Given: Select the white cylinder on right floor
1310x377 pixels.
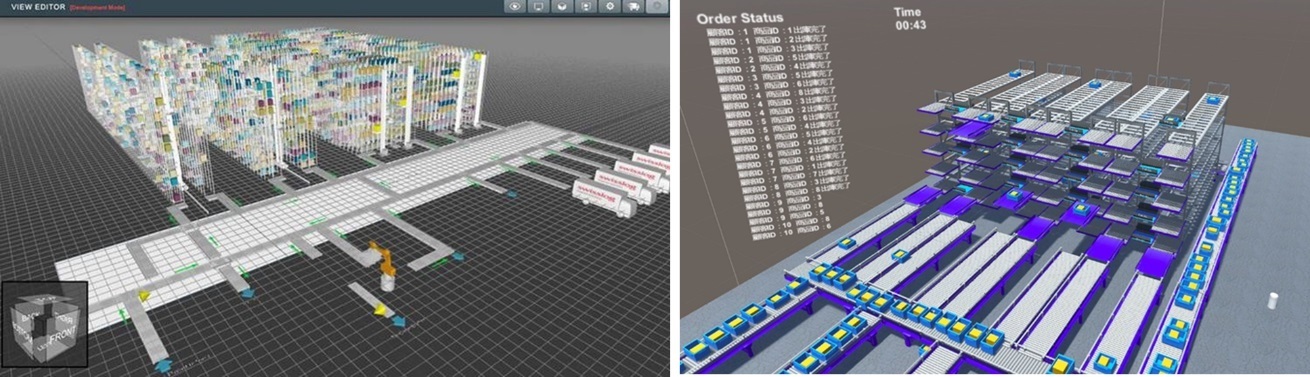Looking at the screenshot, I should (x=1273, y=300).
